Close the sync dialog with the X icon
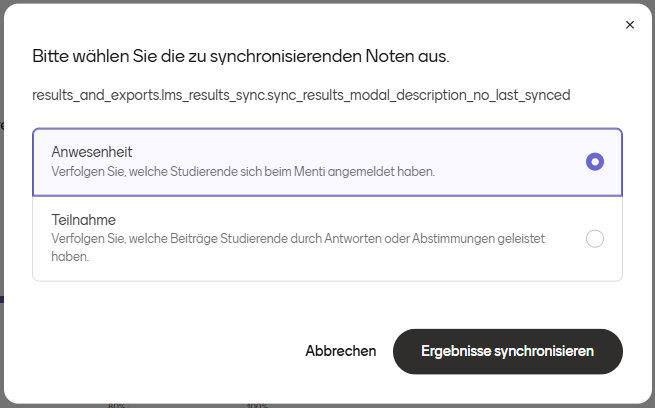The width and height of the screenshot is (655, 408). (x=630, y=25)
